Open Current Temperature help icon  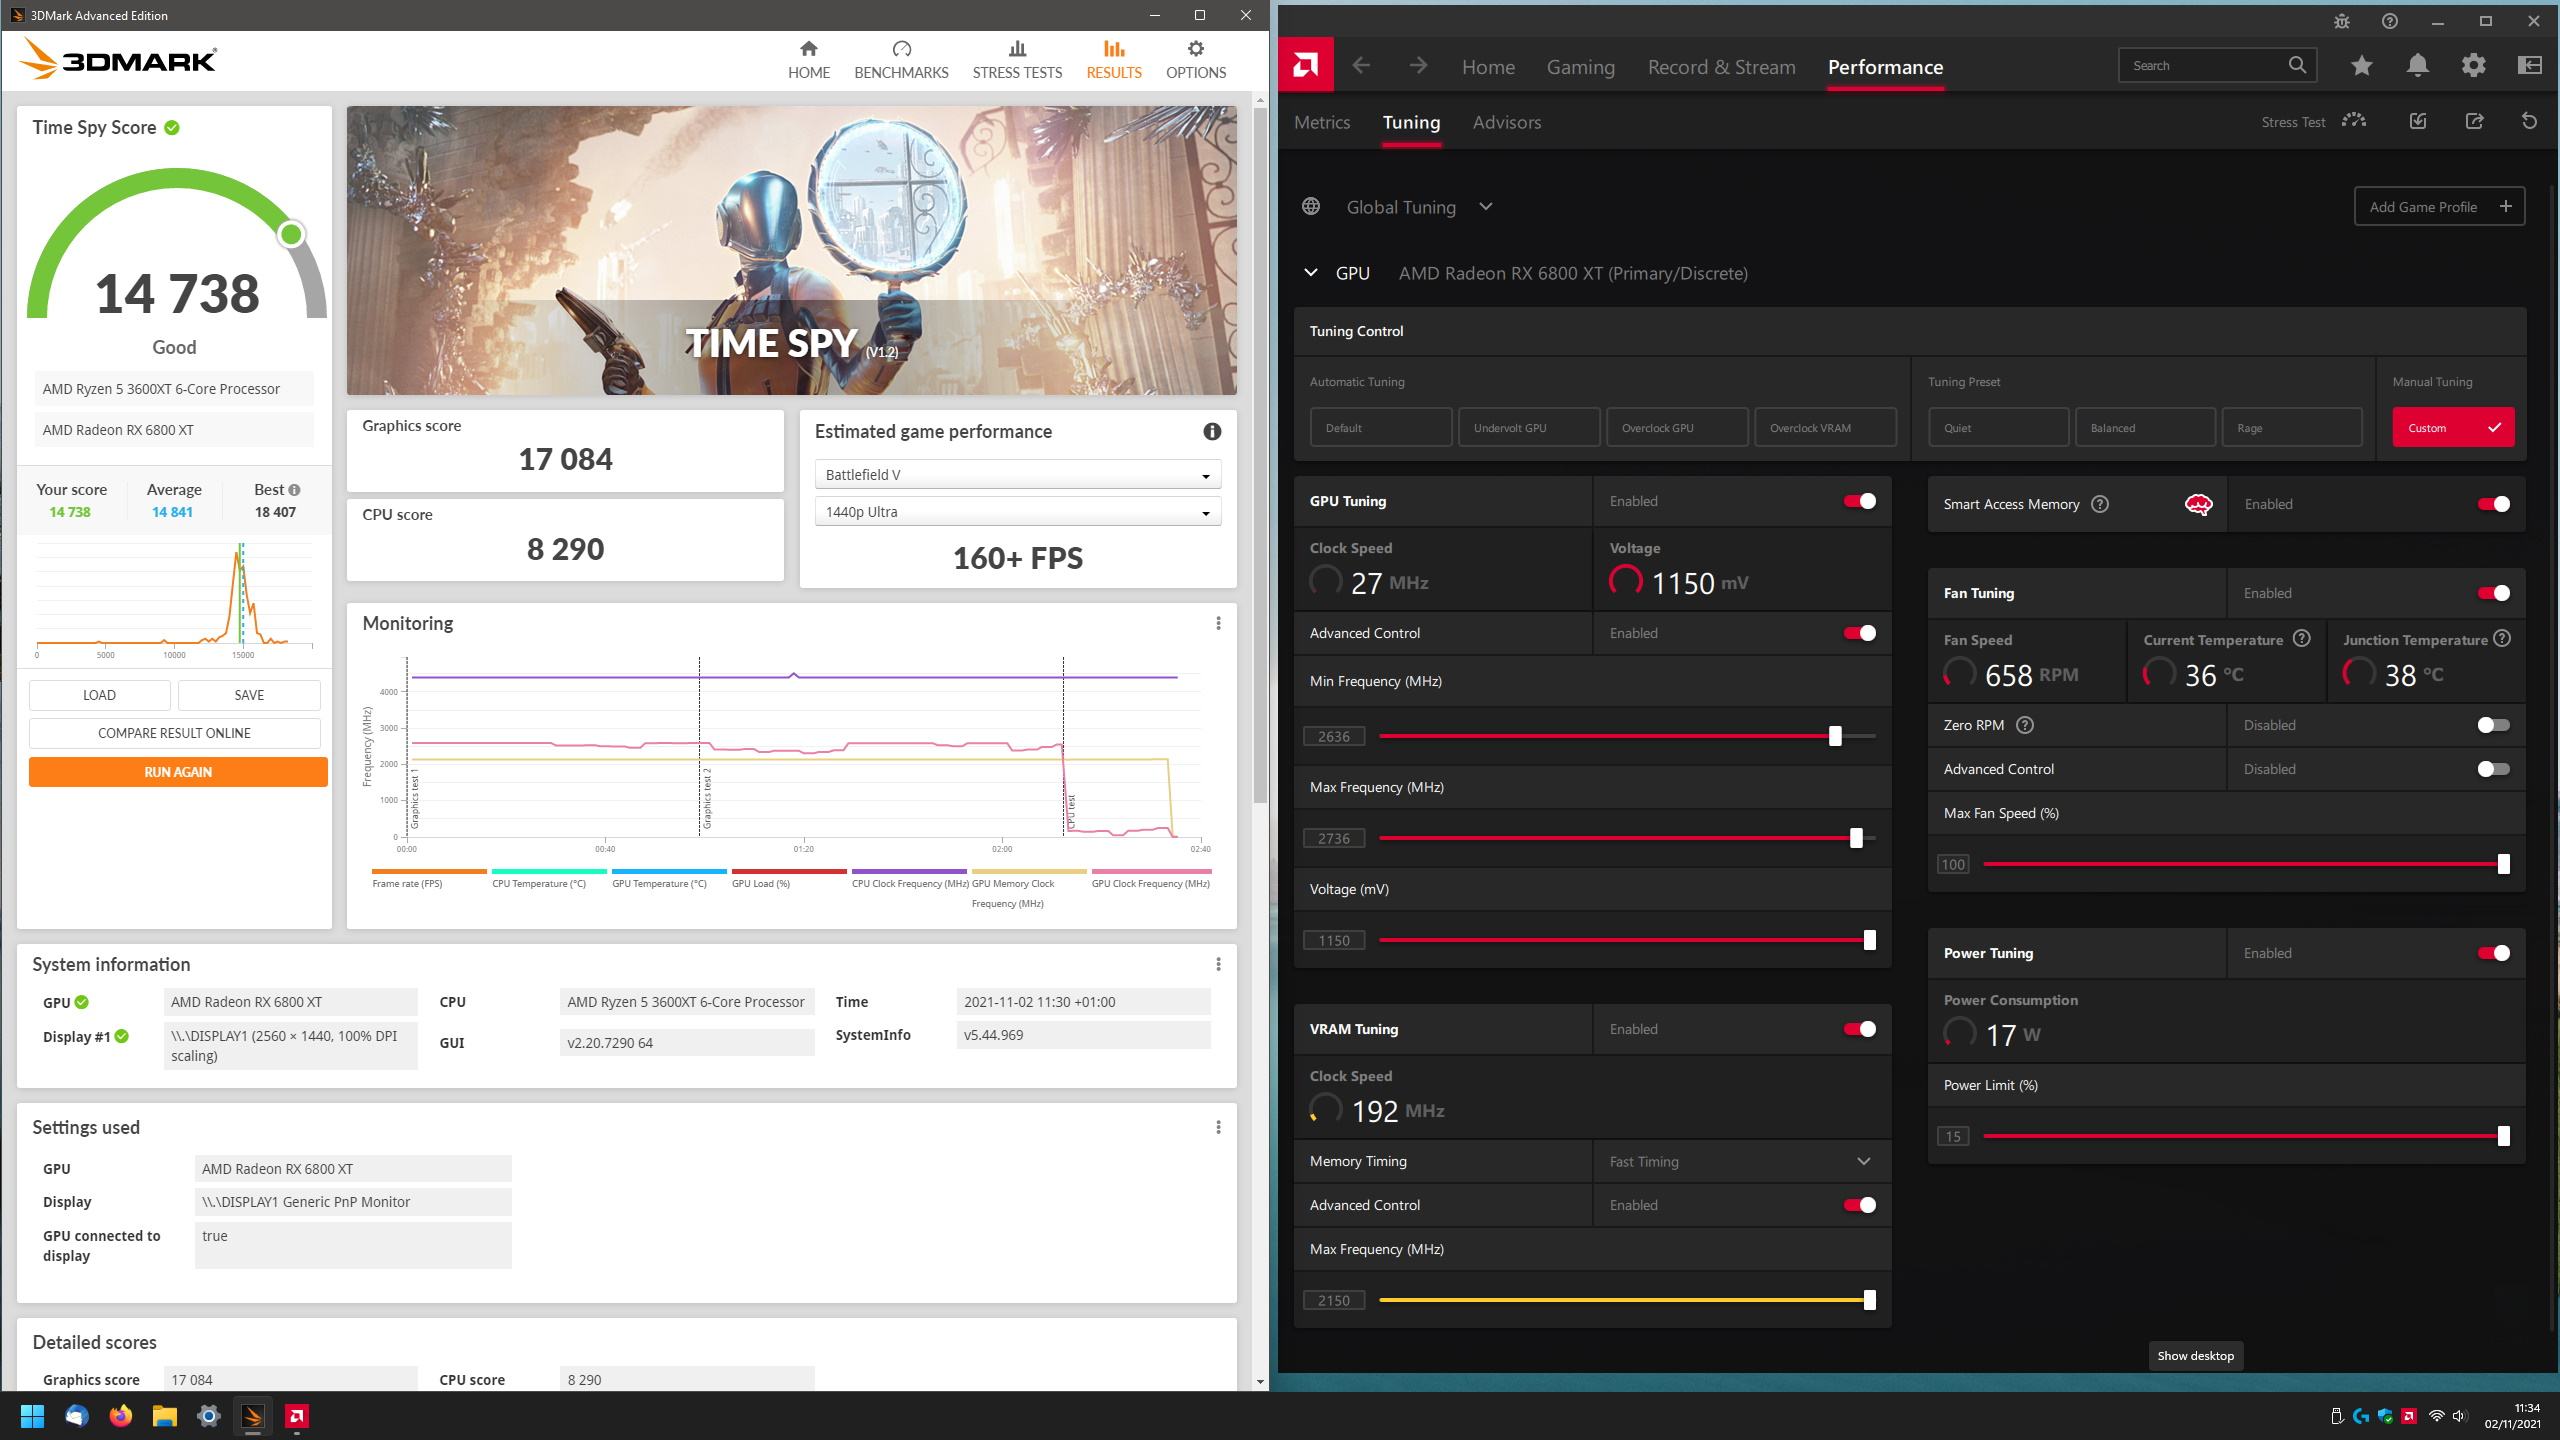tap(2301, 638)
